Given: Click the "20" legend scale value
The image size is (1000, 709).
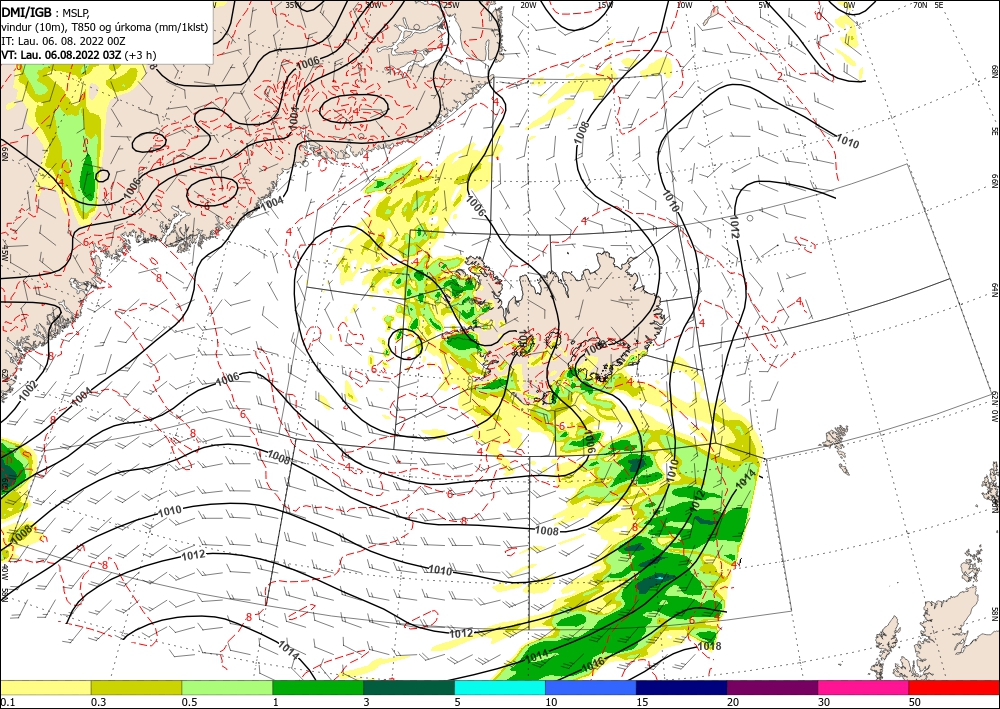Looking at the screenshot, I should (x=733, y=702).
